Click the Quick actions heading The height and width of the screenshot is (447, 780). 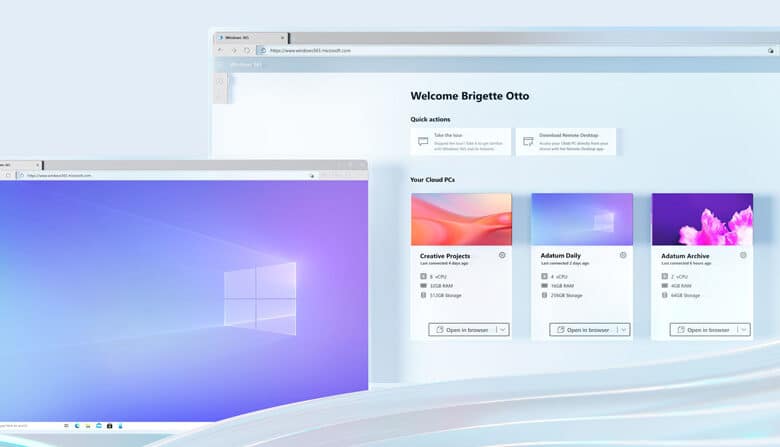tap(430, 119)
